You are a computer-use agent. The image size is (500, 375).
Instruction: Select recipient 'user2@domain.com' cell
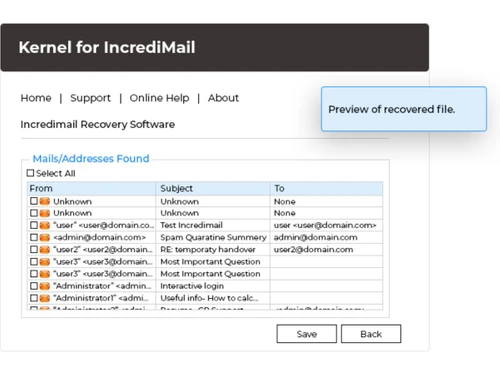[326, 249]
